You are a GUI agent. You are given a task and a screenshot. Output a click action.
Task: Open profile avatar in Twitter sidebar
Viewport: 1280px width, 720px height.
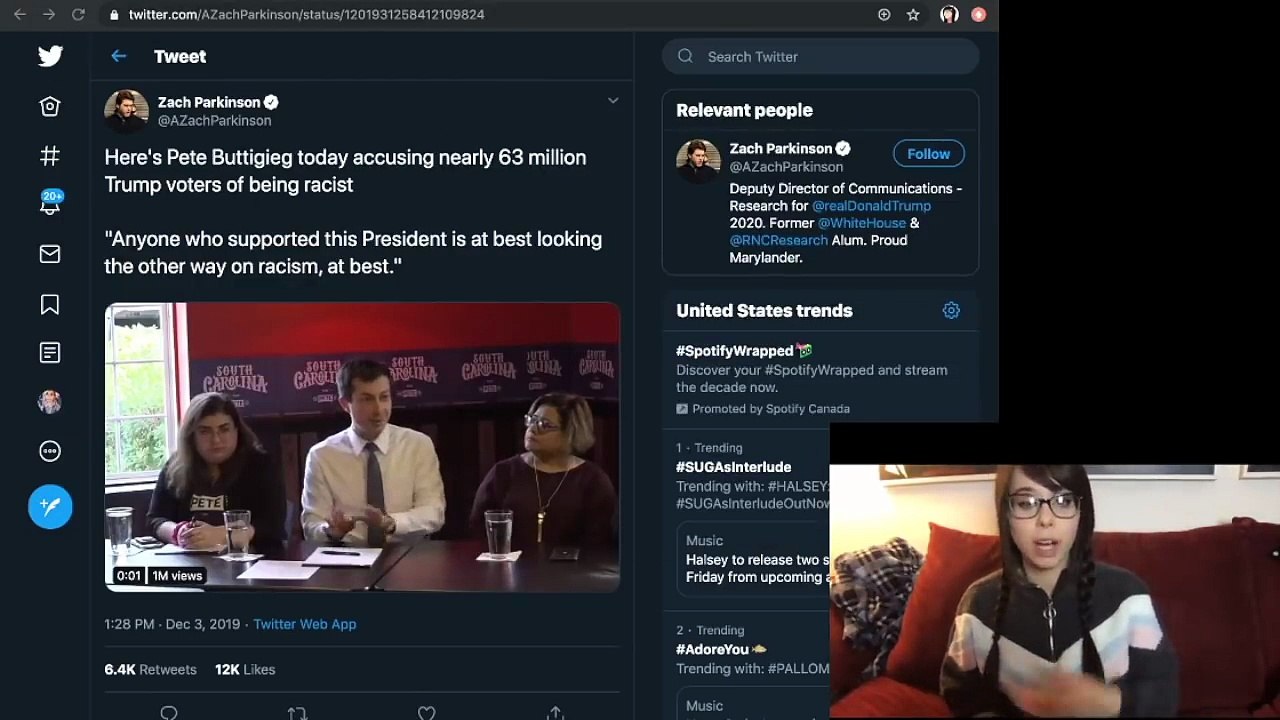50,402
